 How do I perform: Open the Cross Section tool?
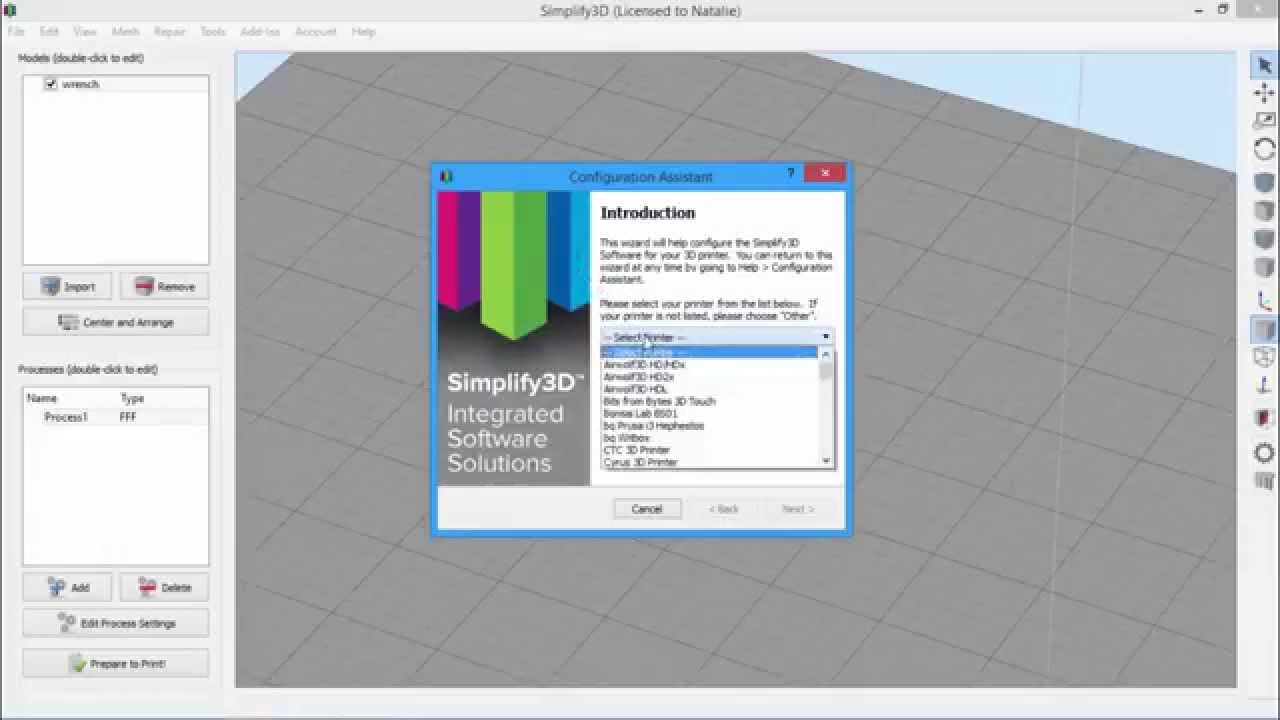[1264, 418]
